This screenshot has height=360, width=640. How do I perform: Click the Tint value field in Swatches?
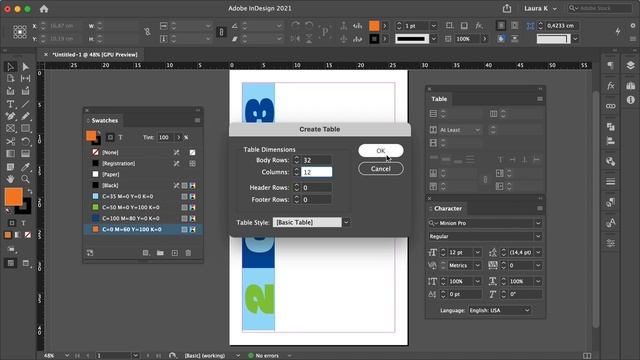[x=167, y=138]
